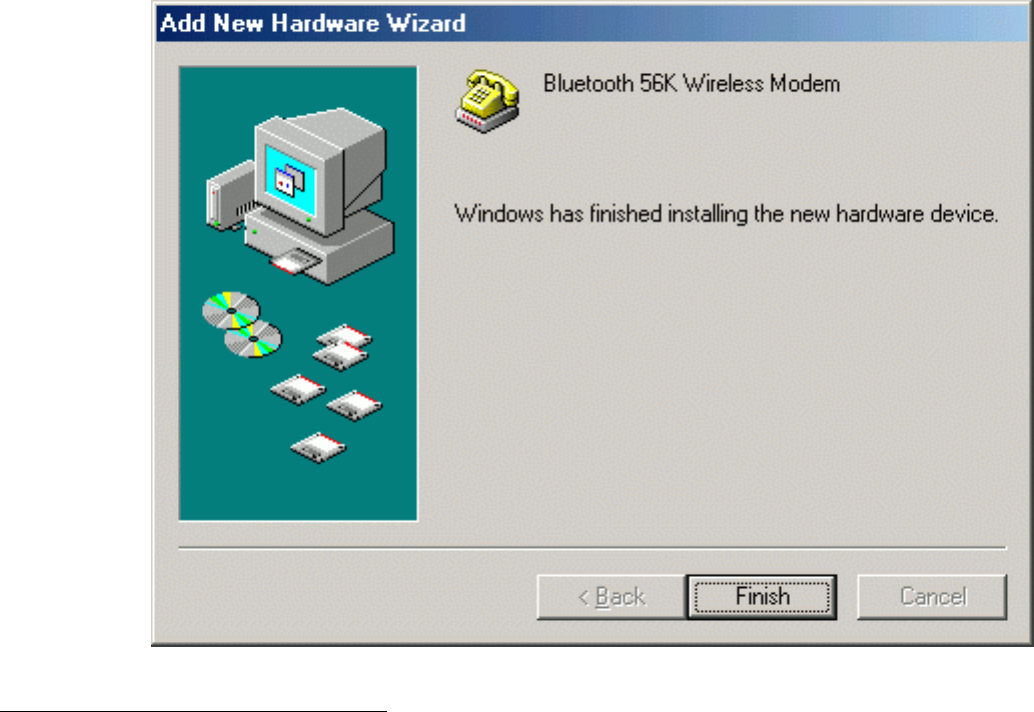Click the empty teal area below the floppies

pos(298,491)
